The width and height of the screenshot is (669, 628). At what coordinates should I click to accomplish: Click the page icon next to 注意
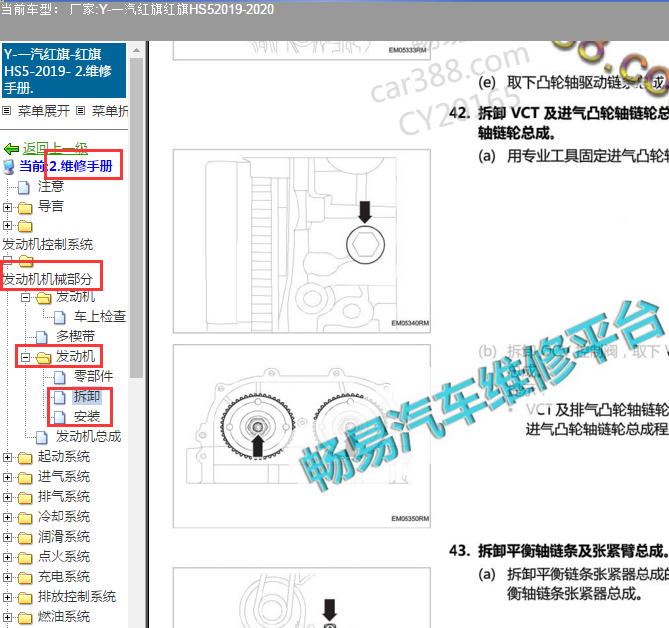pos(24,187)
